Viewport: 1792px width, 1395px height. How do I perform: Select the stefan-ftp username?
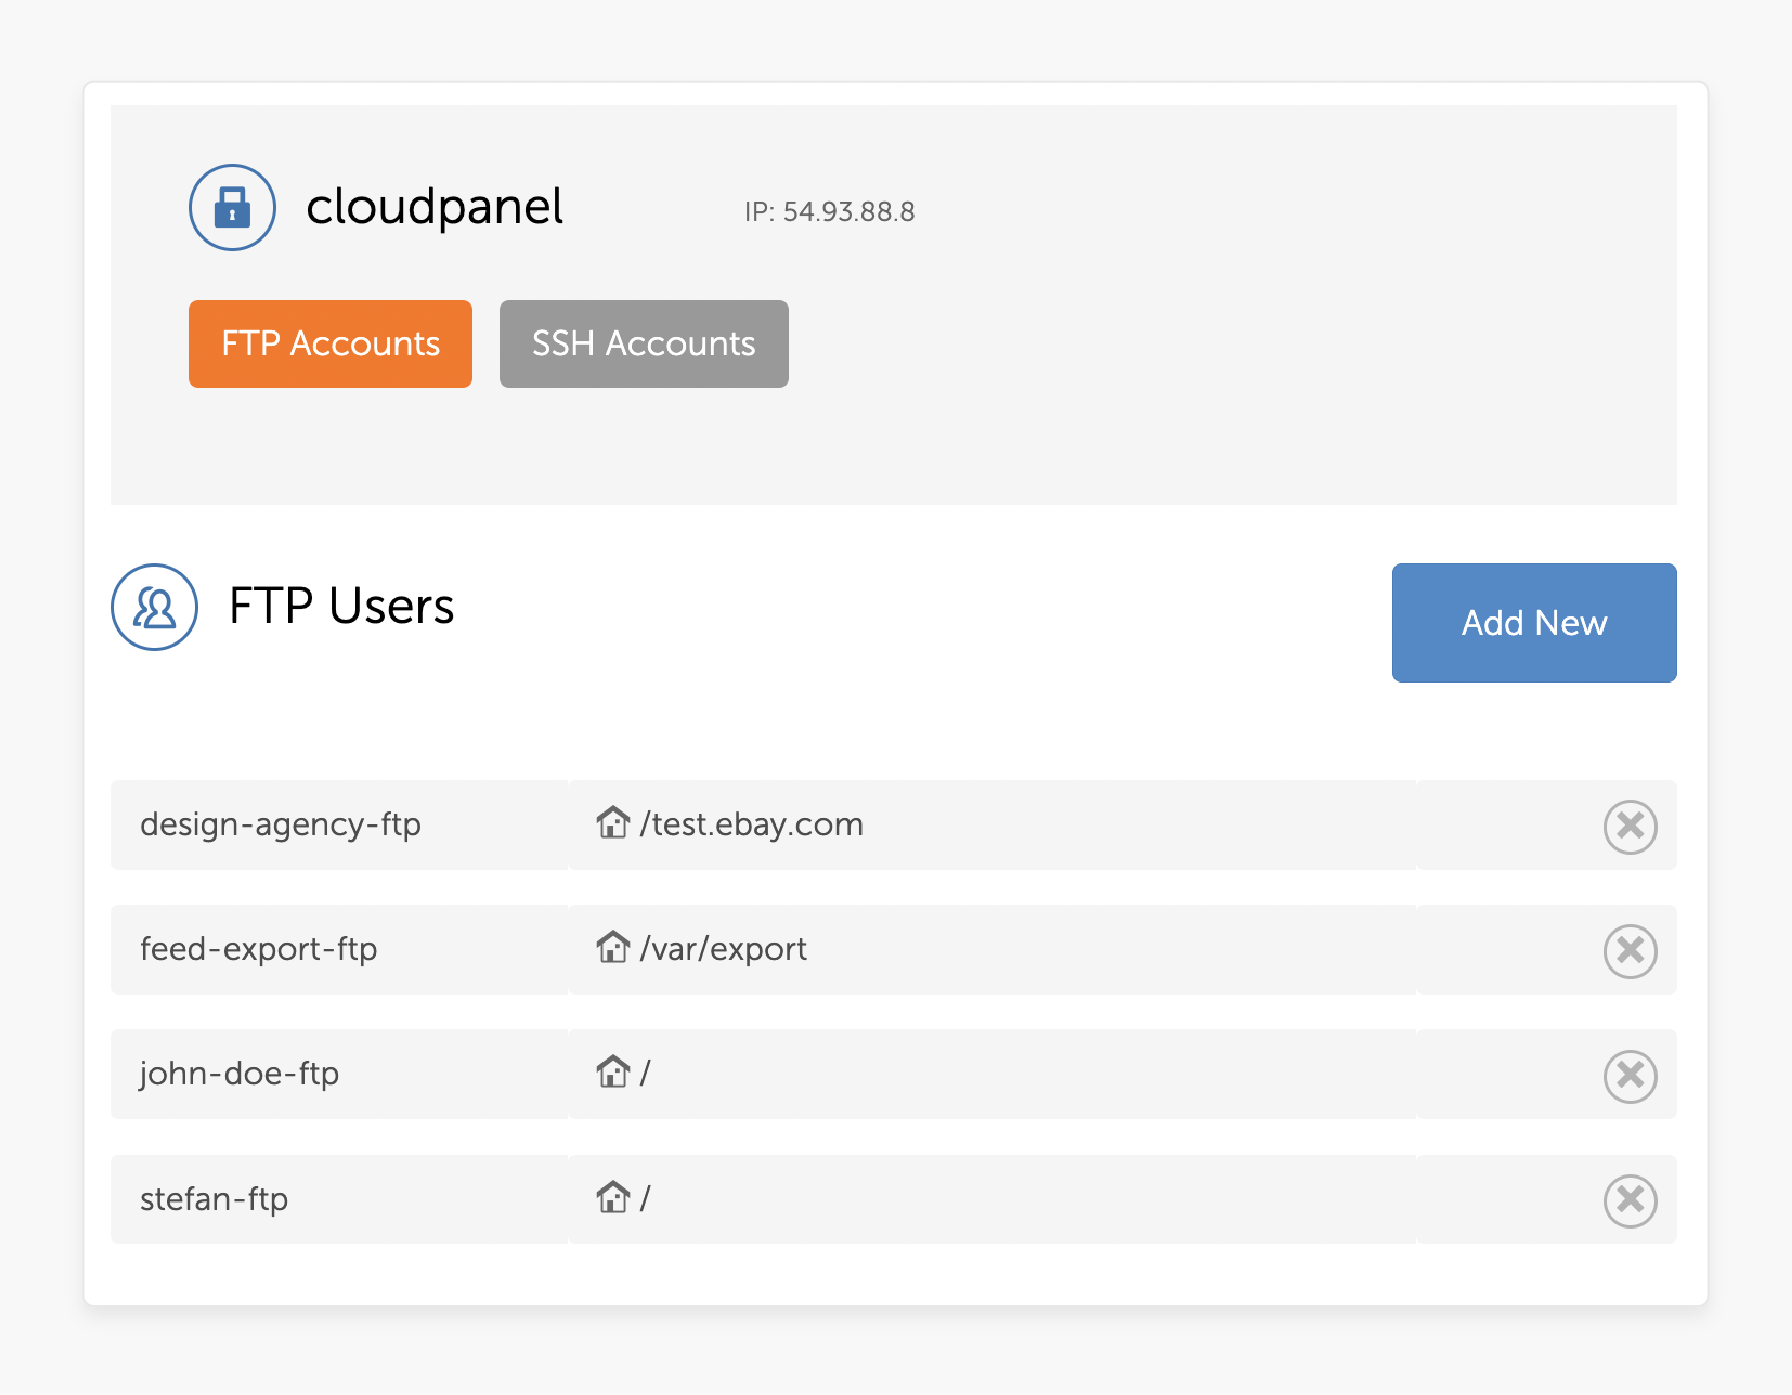point(214,1198)
